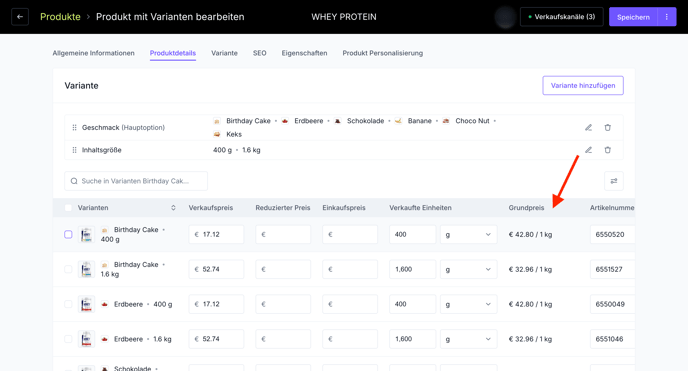Screen dimensions: 688x371
Task: Open unit dropdown for Erdbeere 1.6 kg
Action: point(469,339)
